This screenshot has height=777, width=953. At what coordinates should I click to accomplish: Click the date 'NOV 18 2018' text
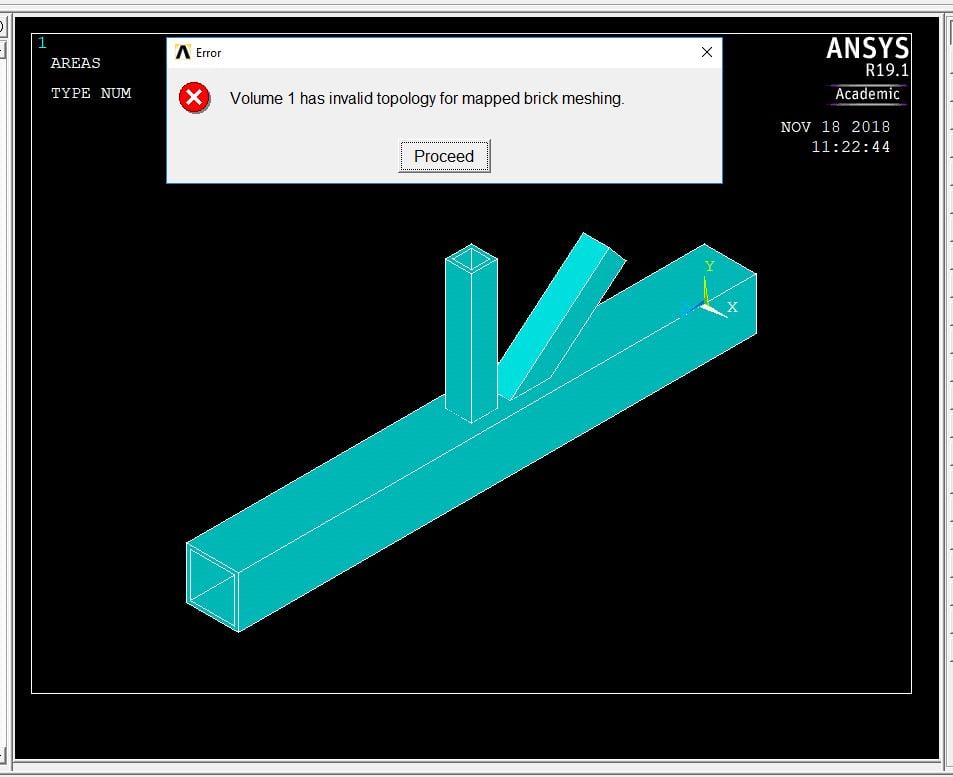[835, 127]
